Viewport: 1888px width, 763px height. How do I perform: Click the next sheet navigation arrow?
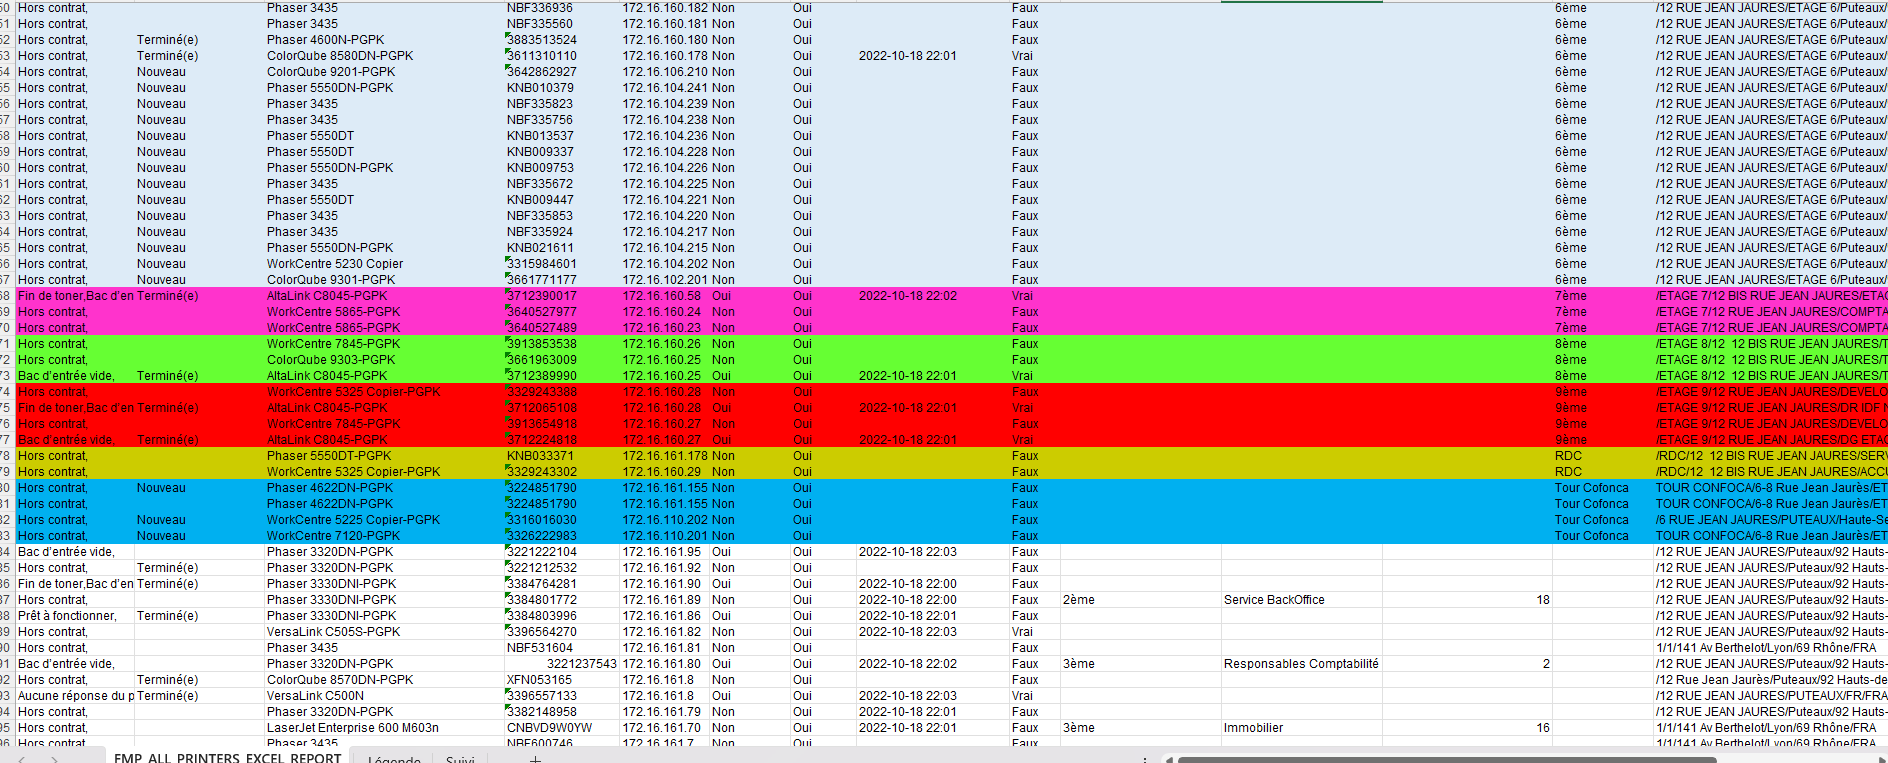(x=54, y=760)
